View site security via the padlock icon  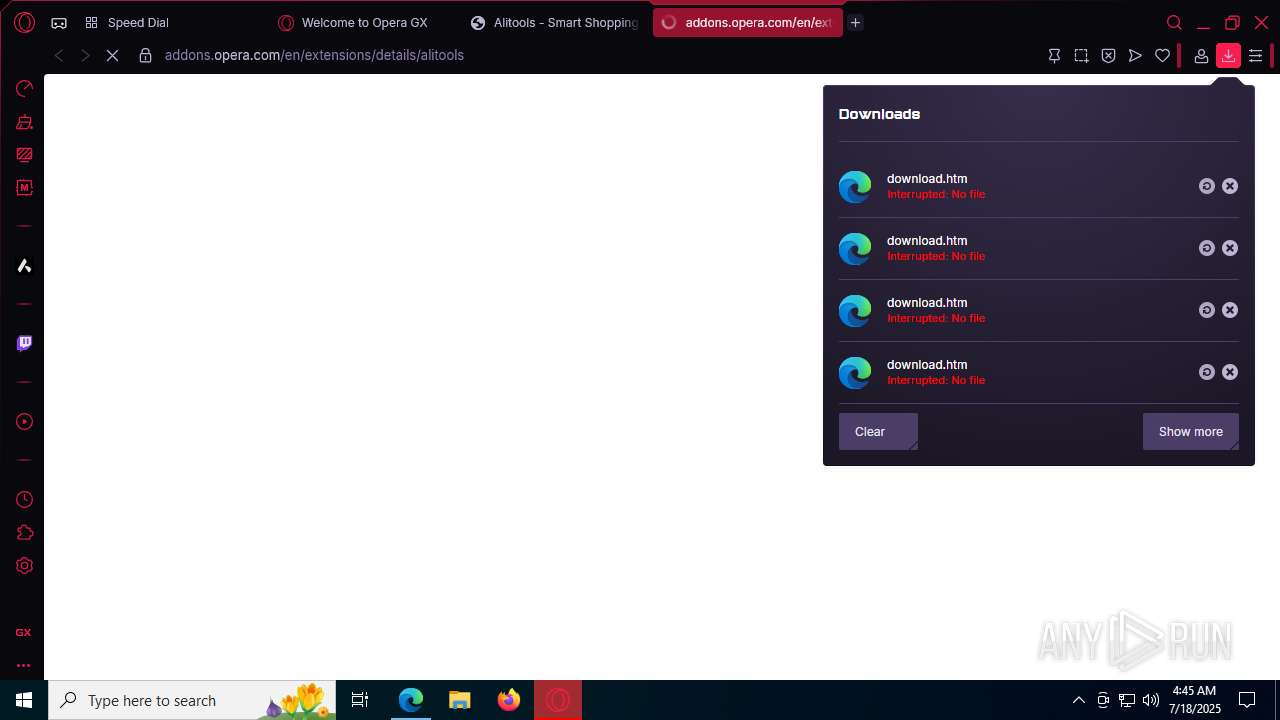[145, 55]
